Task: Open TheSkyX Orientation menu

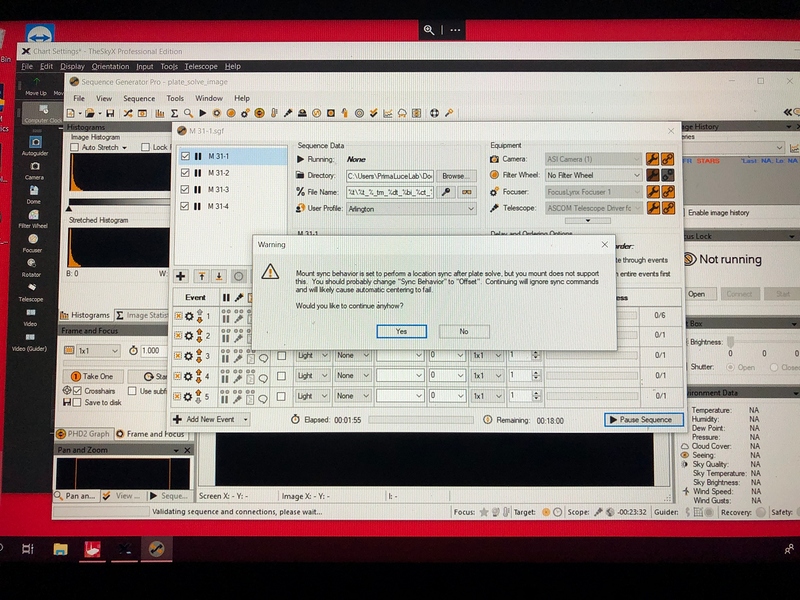Action: point(110,66)
